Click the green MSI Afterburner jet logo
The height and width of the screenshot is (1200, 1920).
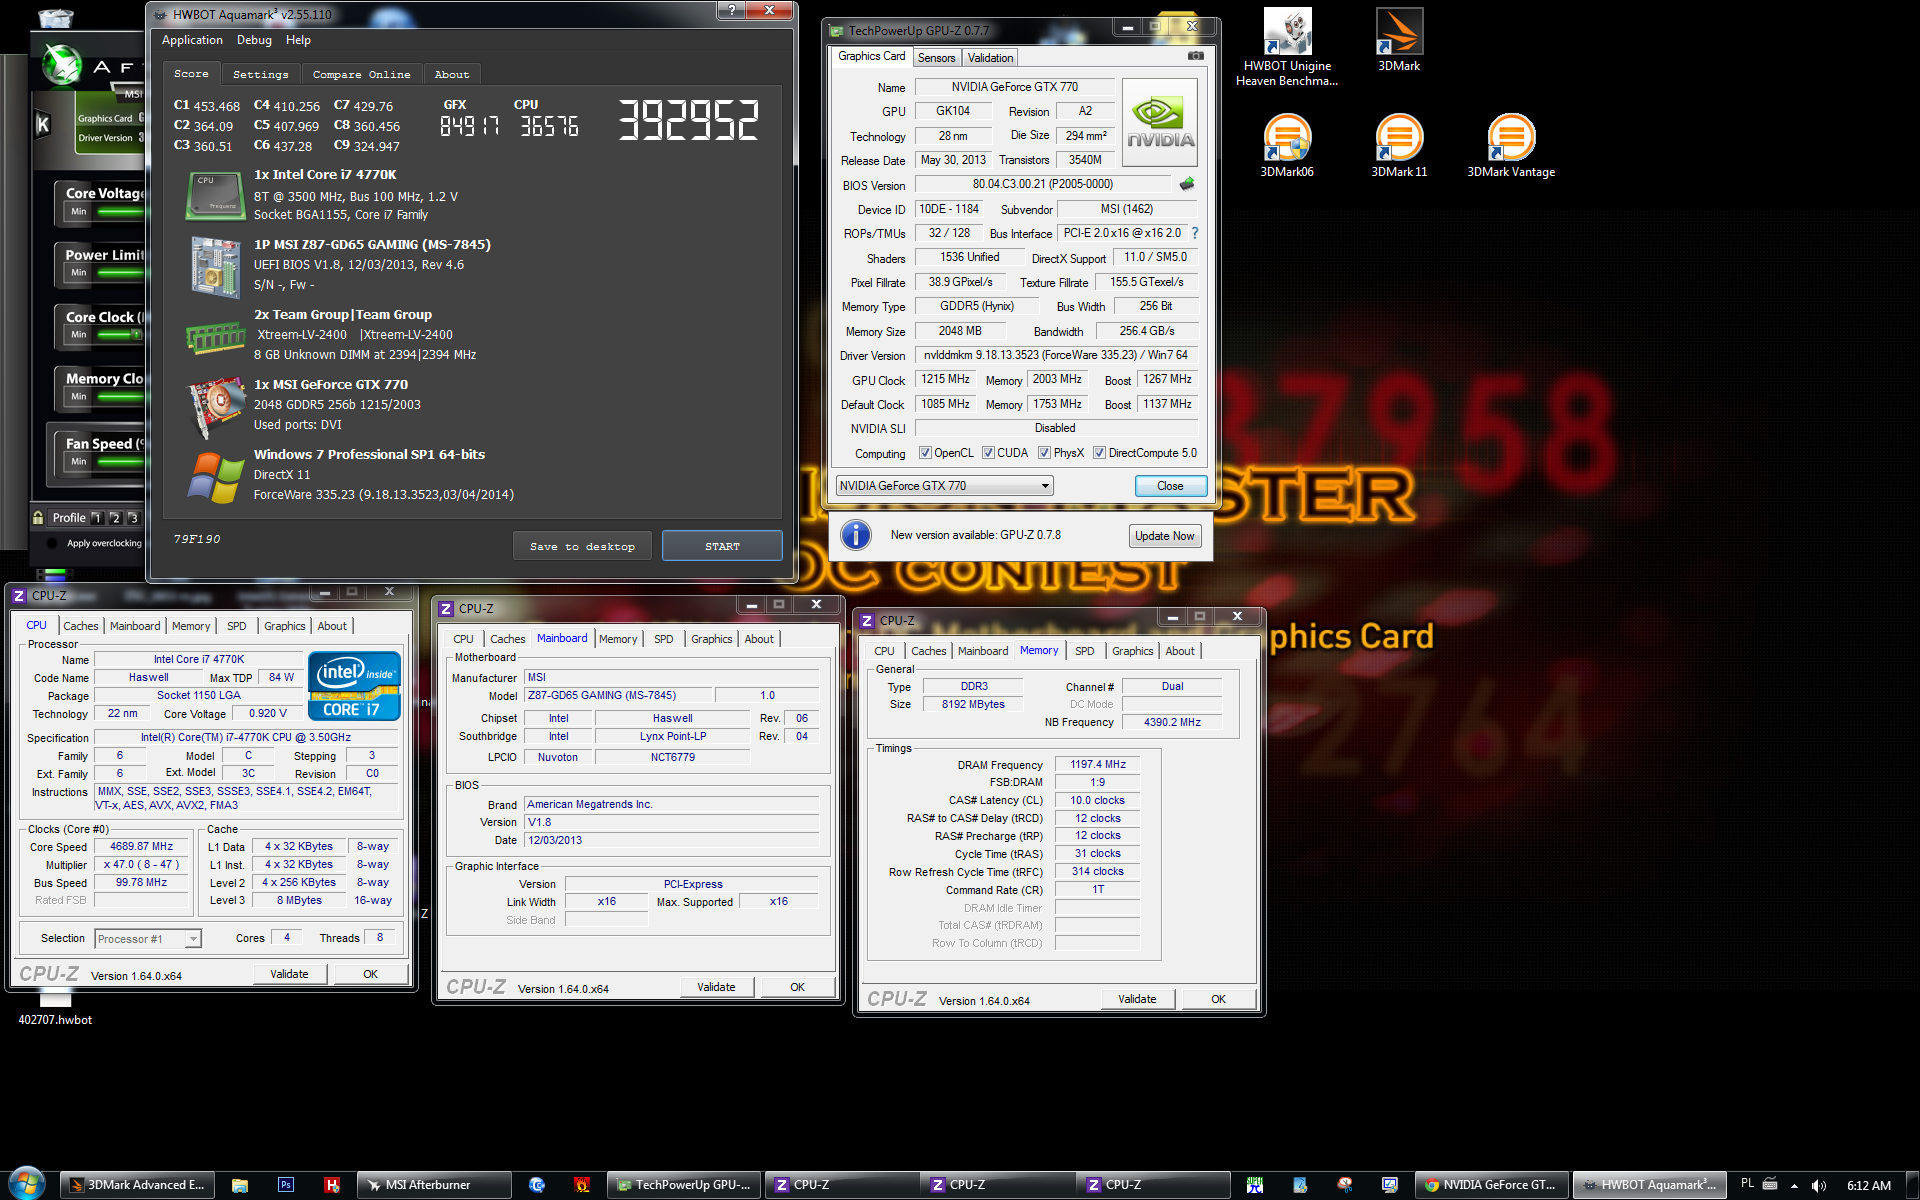[62, 65]
